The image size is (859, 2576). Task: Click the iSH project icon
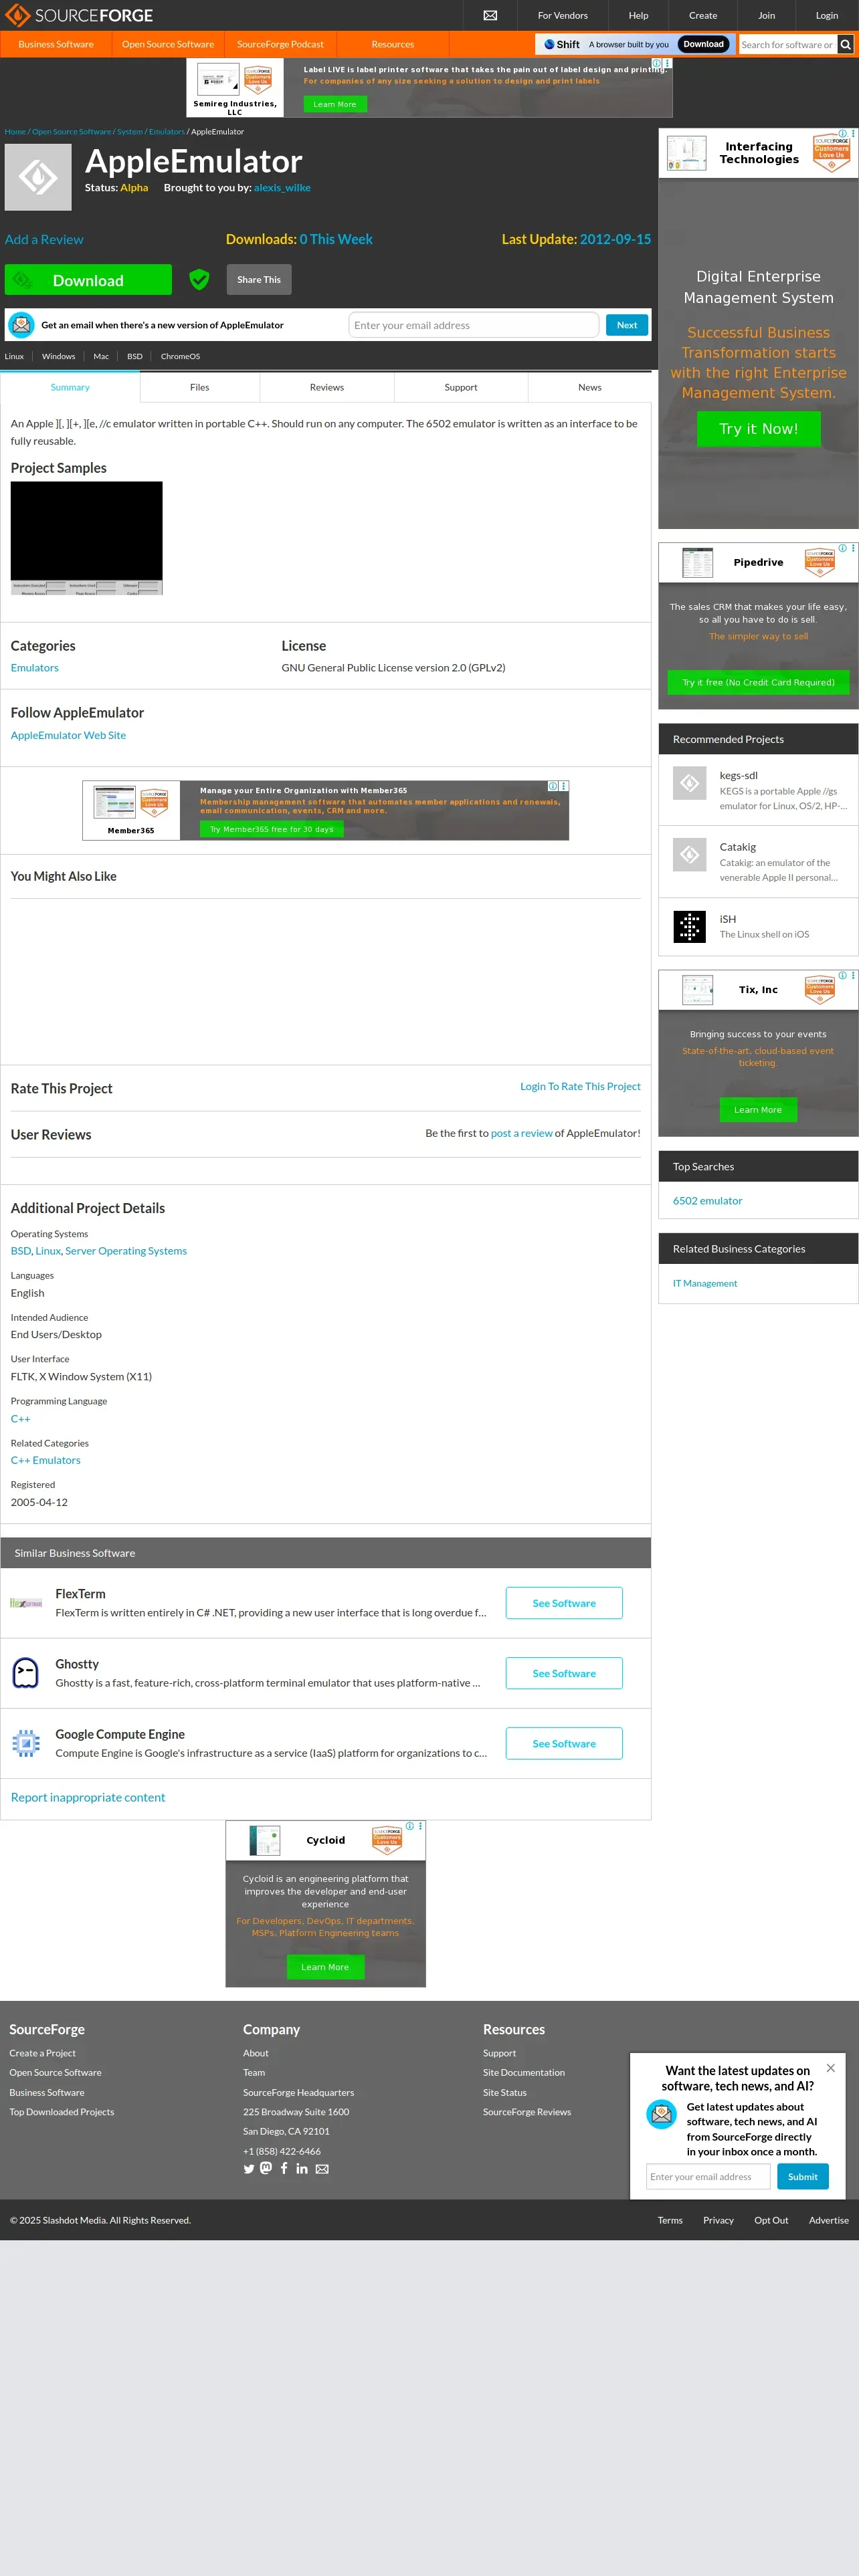[x=689, y=927]
